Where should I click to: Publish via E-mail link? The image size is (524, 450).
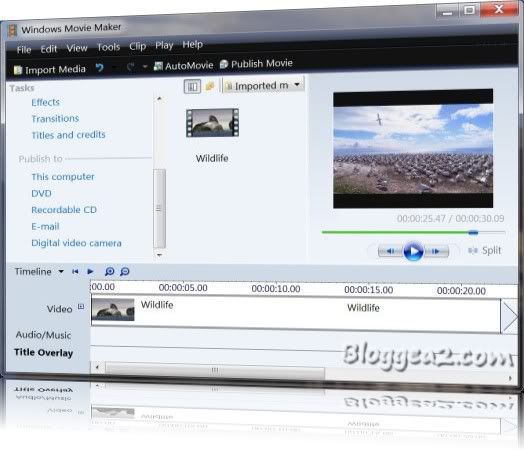pos(45,227)
